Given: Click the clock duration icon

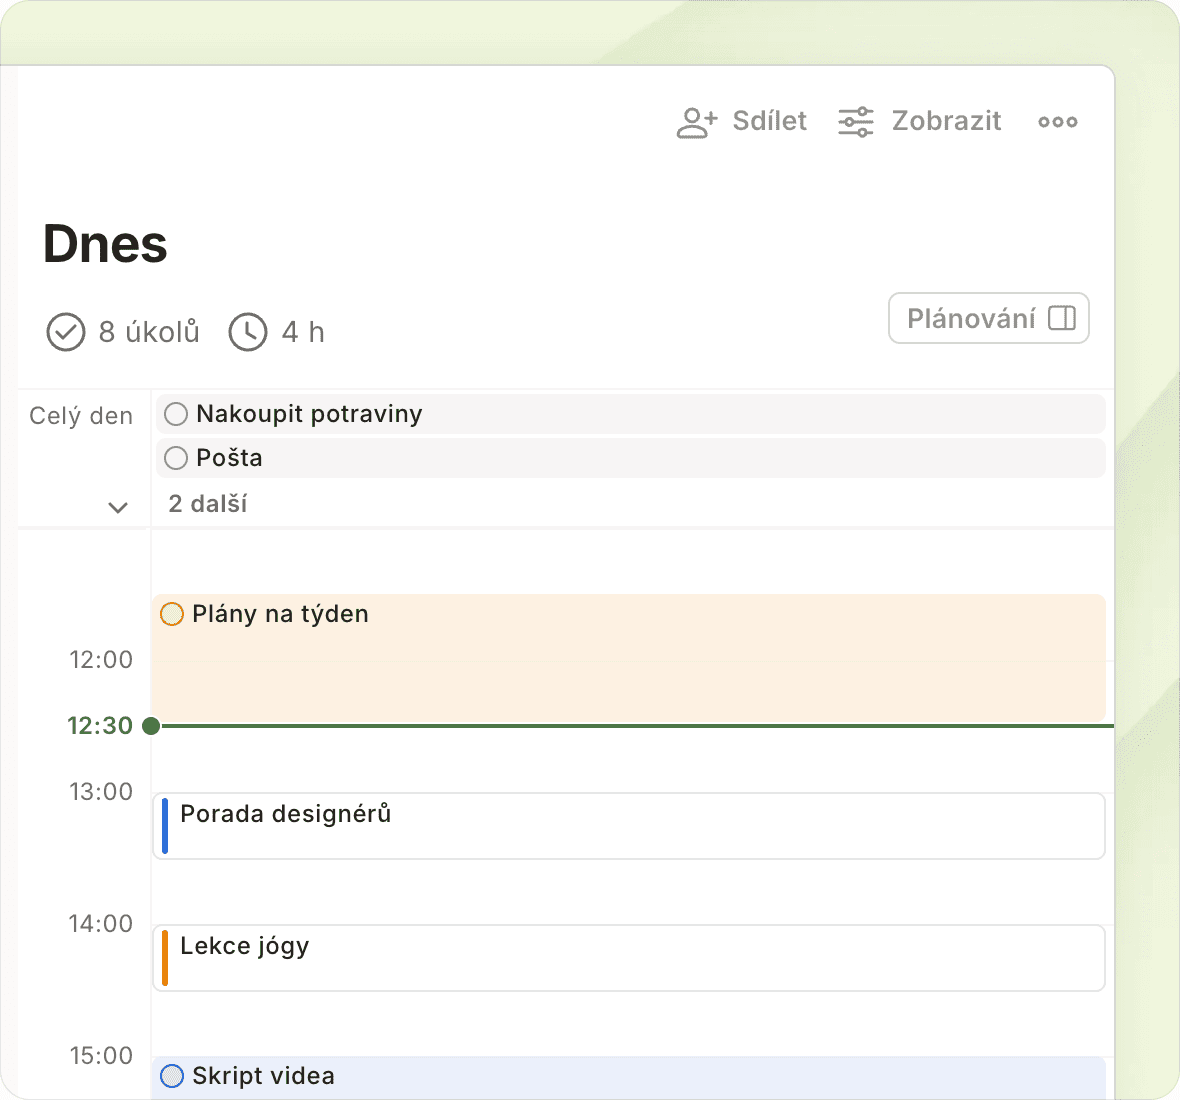Looking at the screenshot, I should point(248,332).
